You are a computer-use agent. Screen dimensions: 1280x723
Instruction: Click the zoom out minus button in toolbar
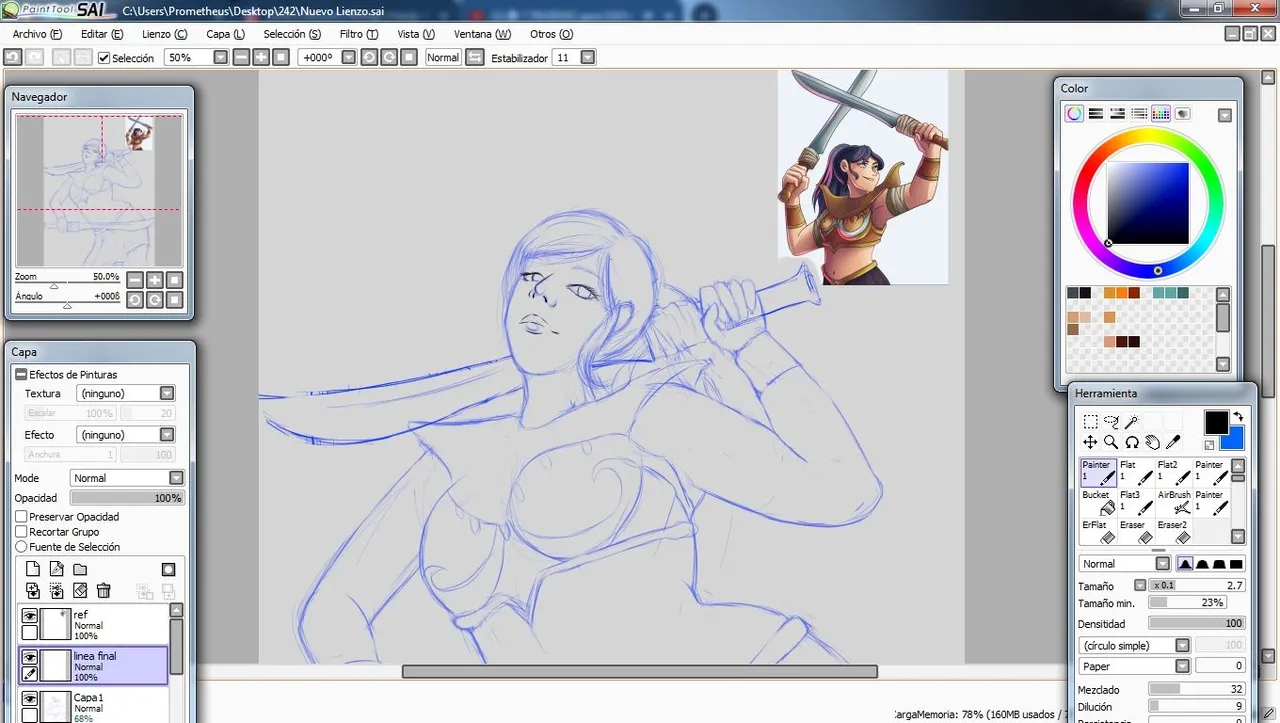242,57
